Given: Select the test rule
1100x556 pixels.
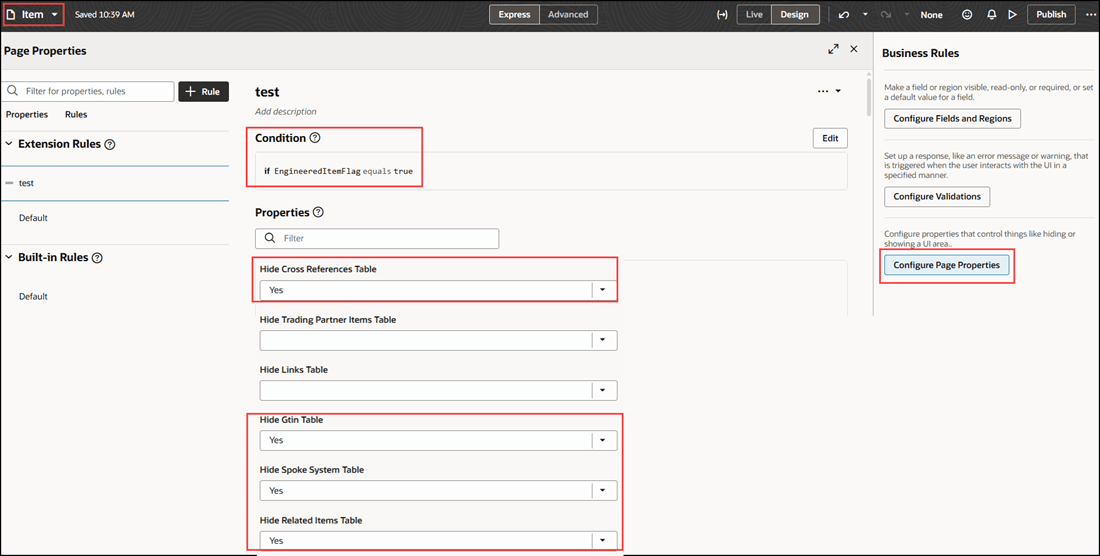Looking at the screenshot, I should (x=115, y=183).
